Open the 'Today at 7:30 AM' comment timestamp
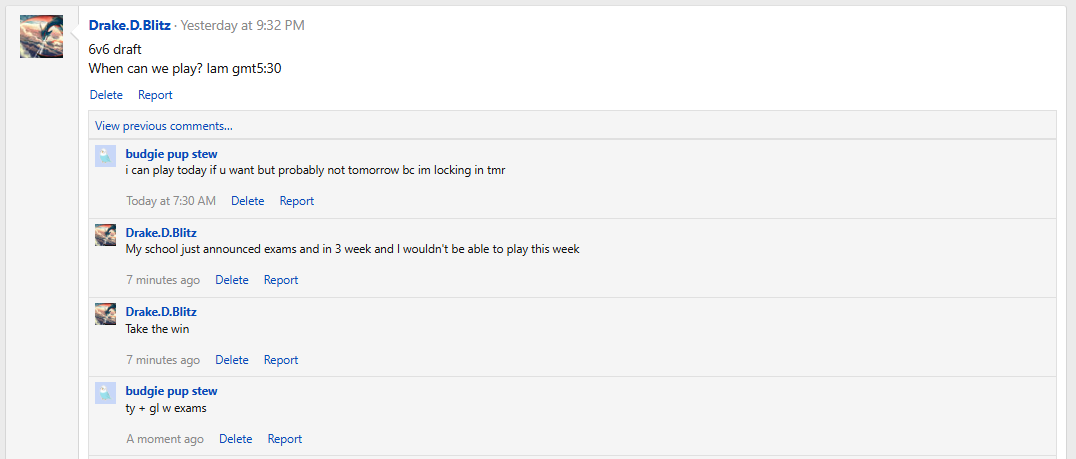The width and height of the screenshot is (1076, 459). point(170,201)
